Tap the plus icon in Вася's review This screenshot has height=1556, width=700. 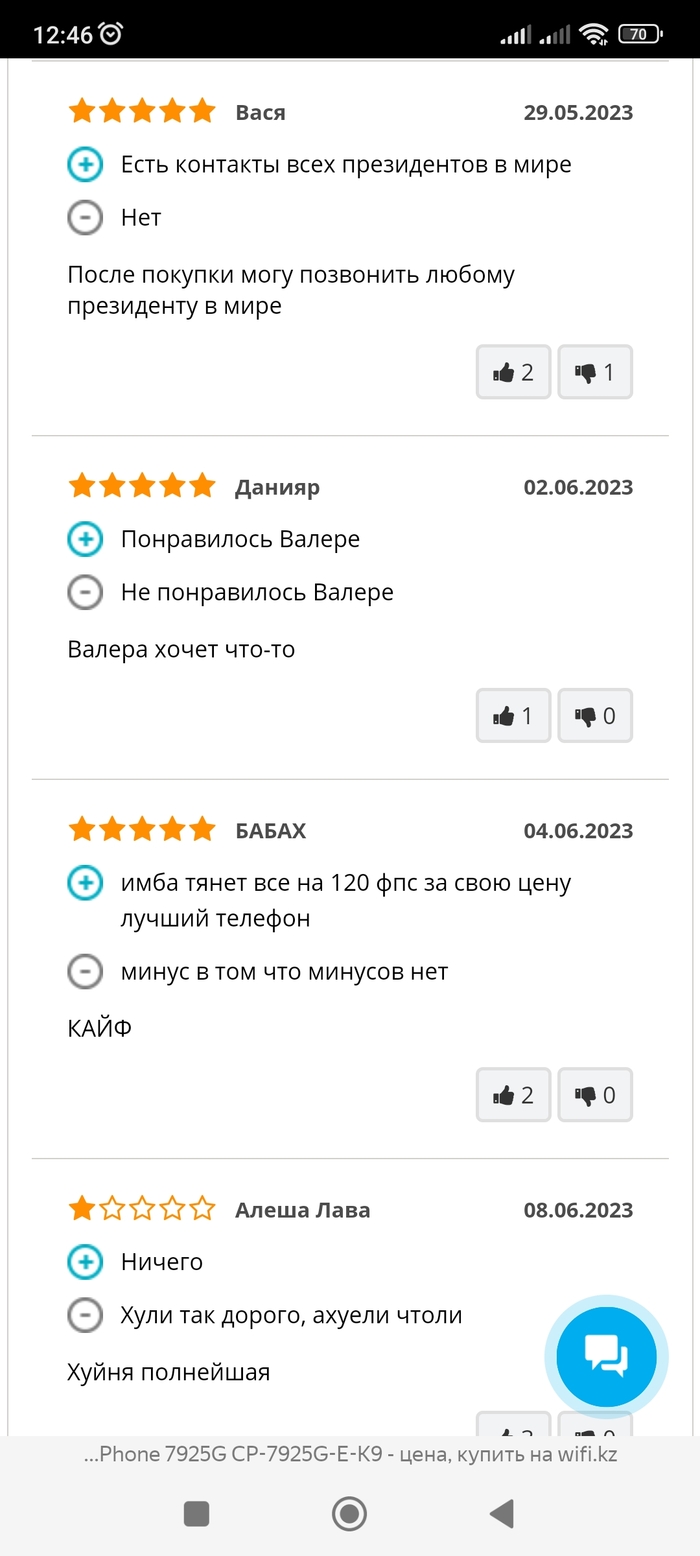[x=85, y=164]
